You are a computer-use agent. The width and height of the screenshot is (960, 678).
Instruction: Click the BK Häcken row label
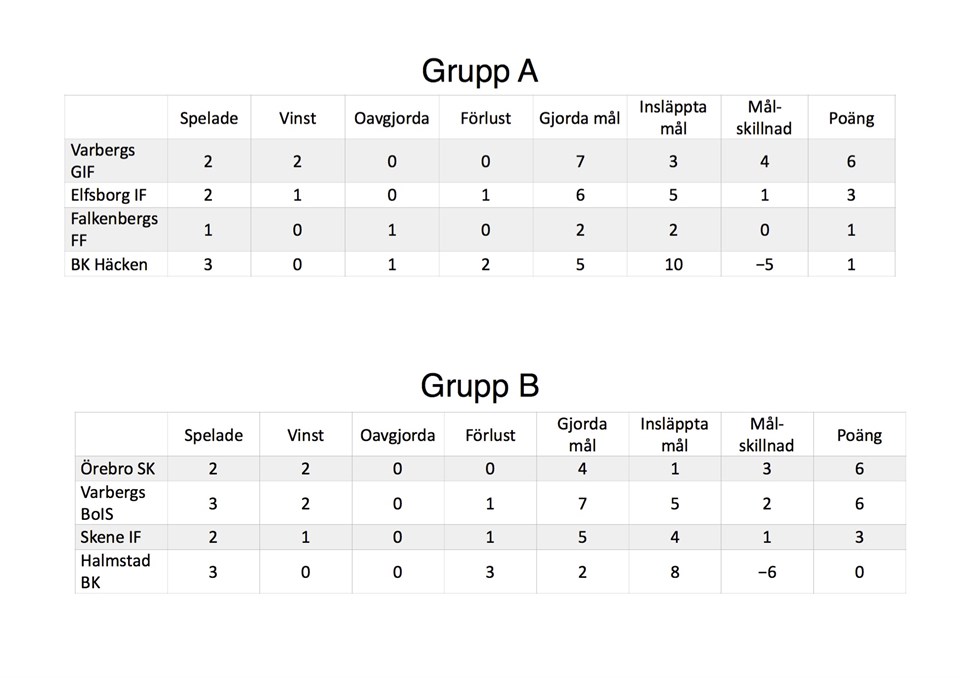[108, 264]
